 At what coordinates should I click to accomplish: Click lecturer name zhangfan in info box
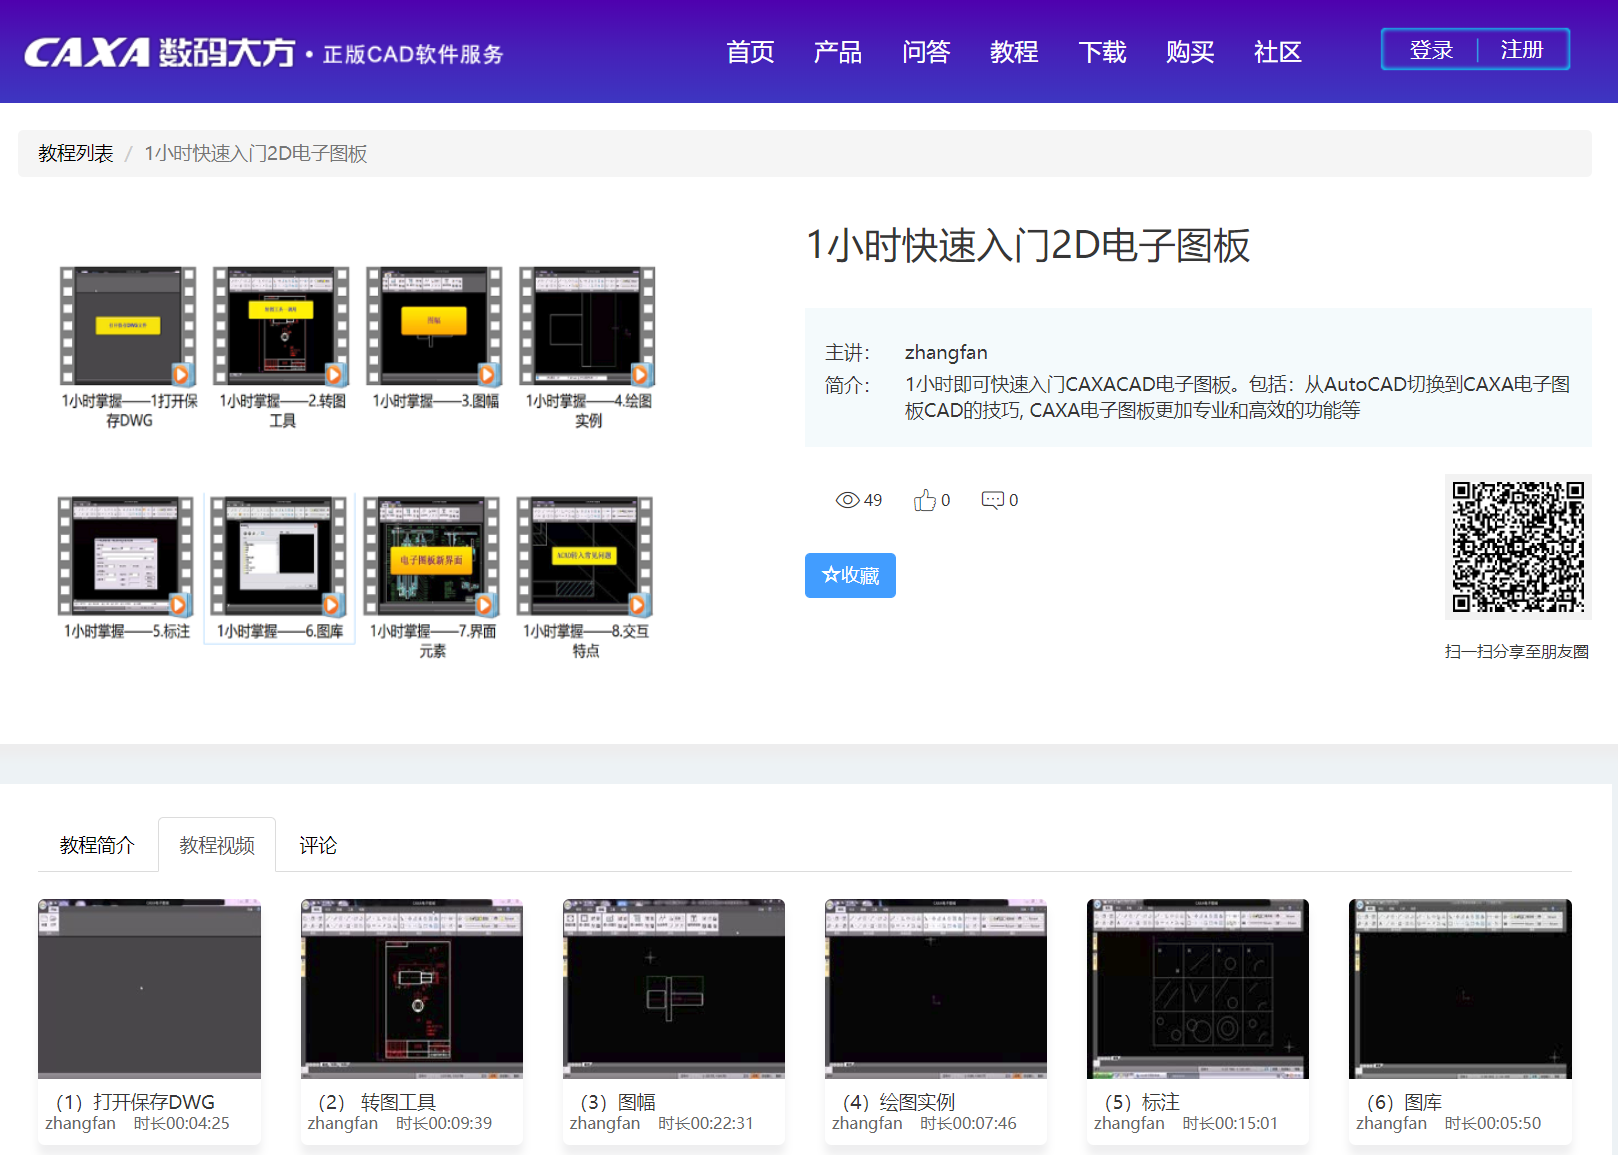tap(946, 352)
